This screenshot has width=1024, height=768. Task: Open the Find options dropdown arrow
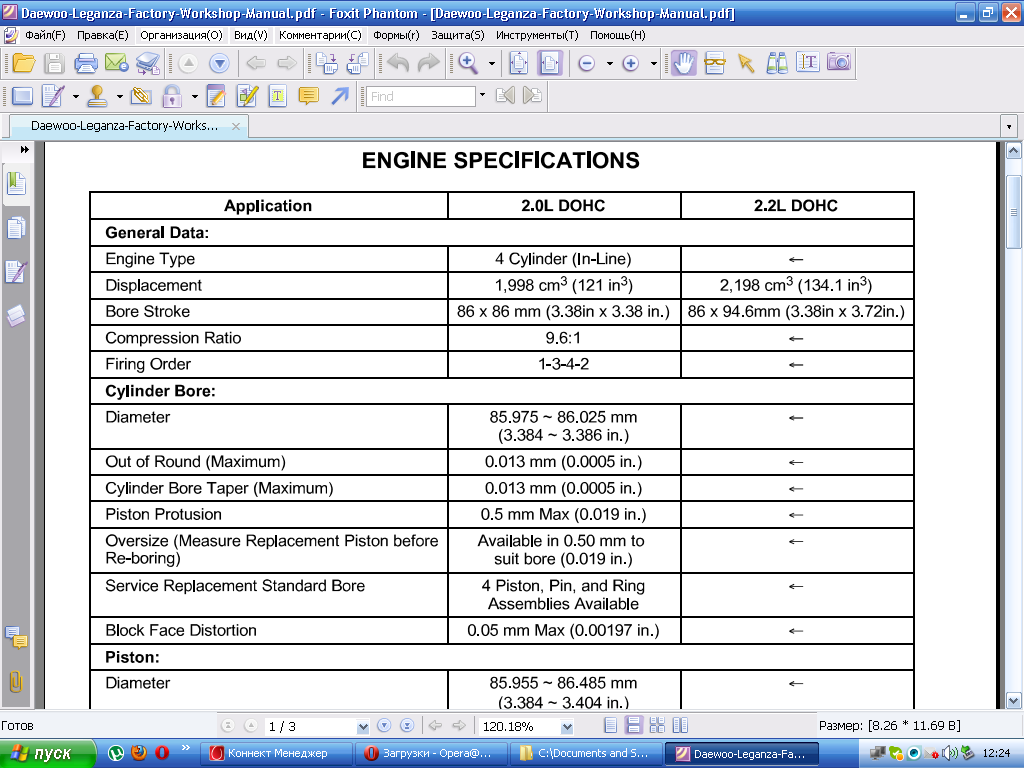coord(483,95)
